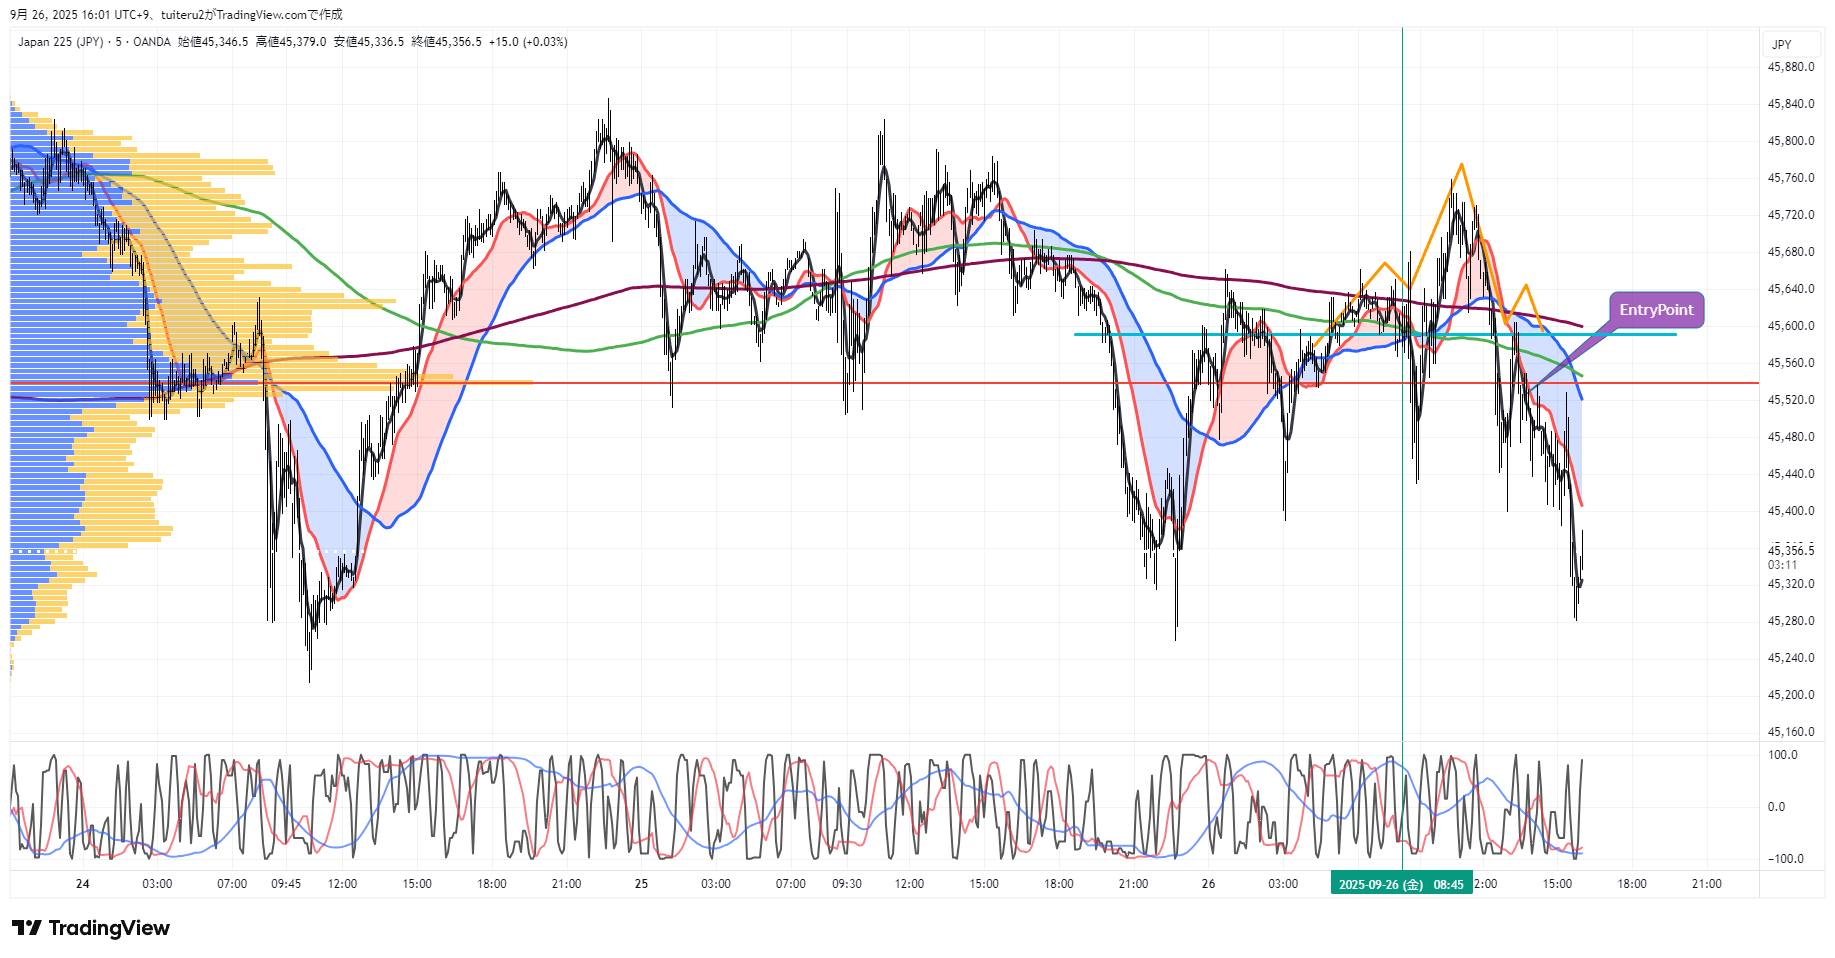This screenshot has height=958, width=1835.
Task: Click date label 24 on time axis
Action: (x=83, y=884)
